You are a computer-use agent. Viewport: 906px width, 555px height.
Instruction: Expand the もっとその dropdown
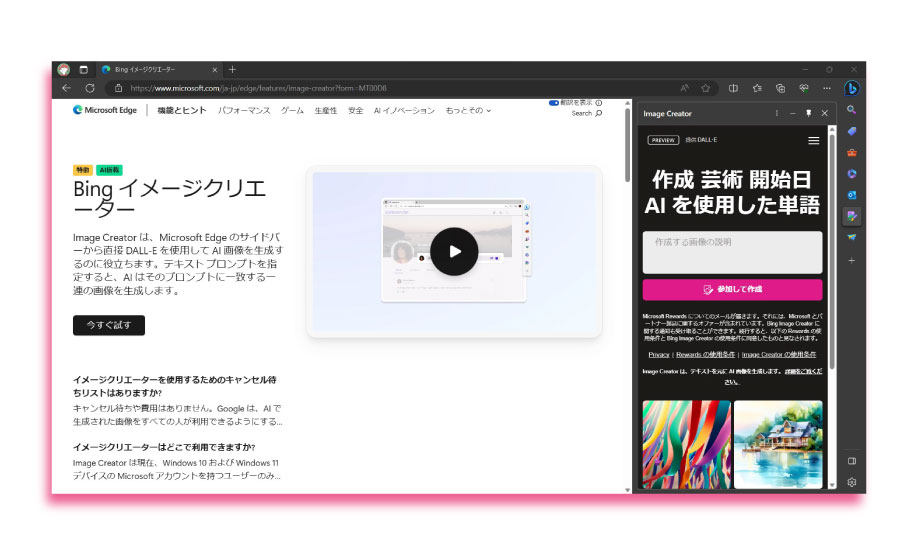468,110
